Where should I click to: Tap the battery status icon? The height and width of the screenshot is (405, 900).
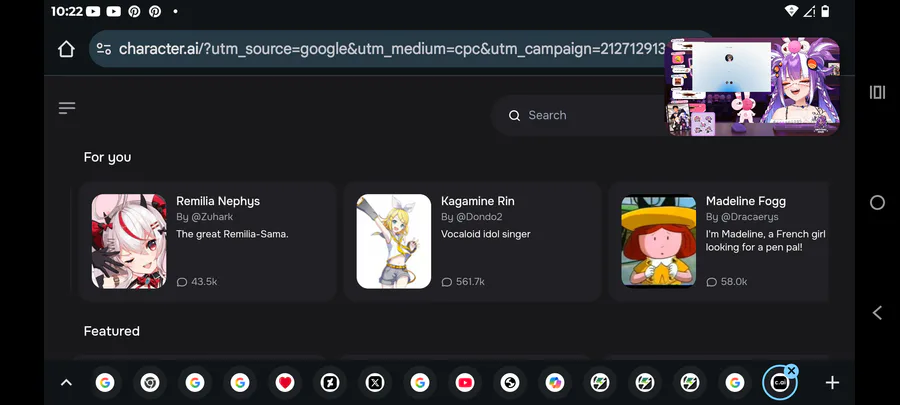click(x=825, y=11)
